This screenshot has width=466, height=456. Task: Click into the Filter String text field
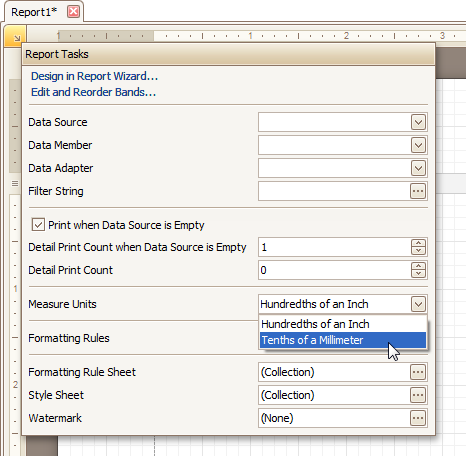(334, 191)
